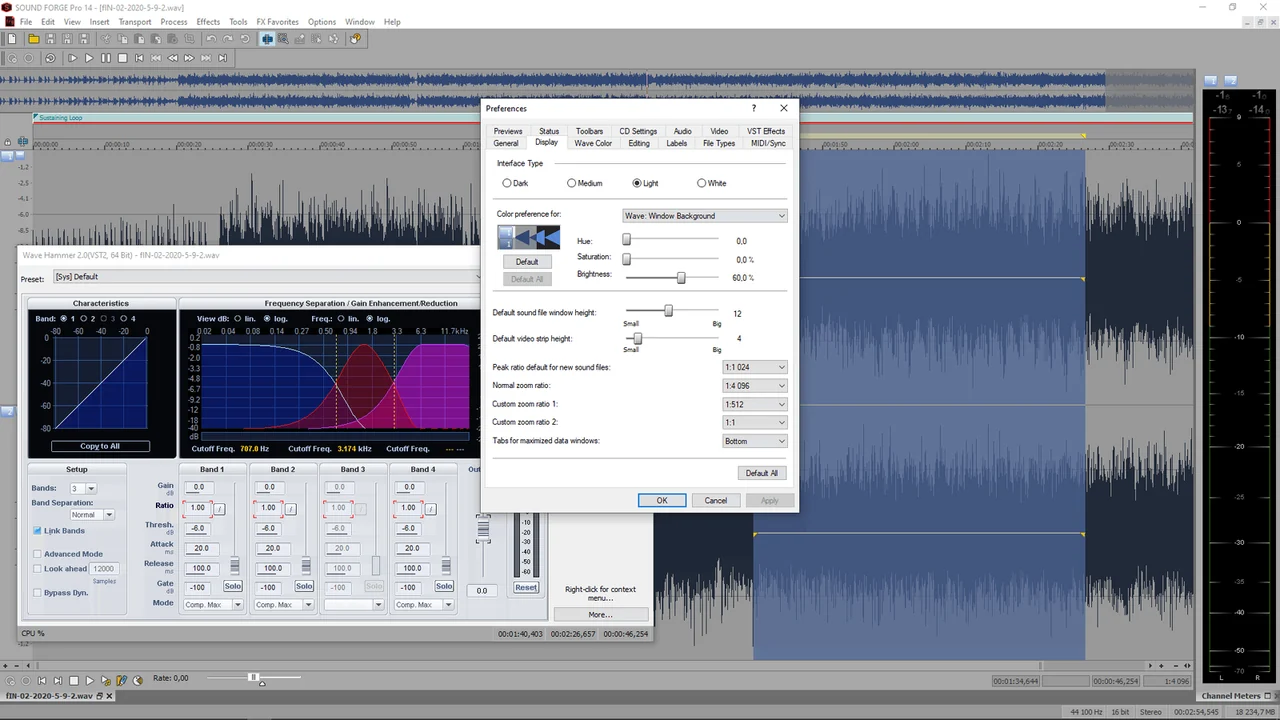
Task: Click the Default sound file window height slider
Action: coord(668,311)
